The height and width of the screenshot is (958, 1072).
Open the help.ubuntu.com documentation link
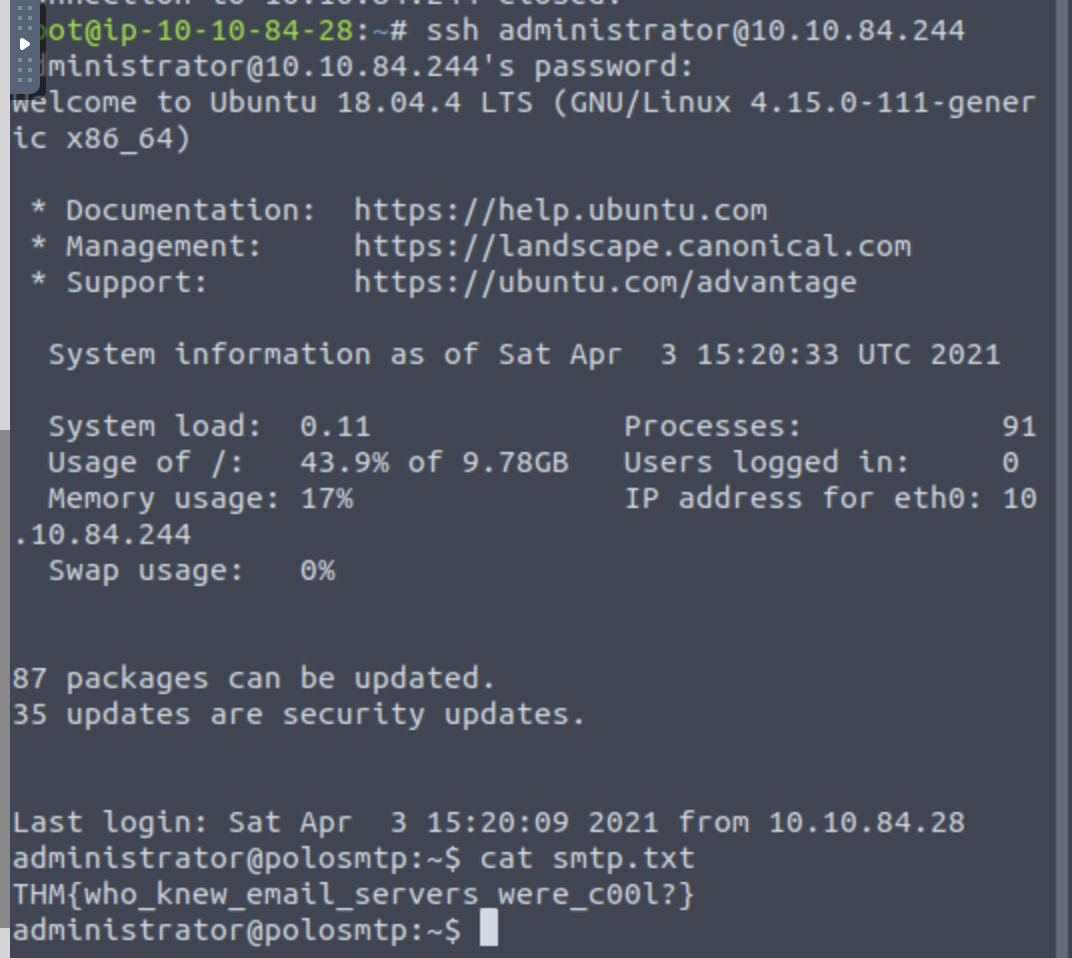pos(560,211)
